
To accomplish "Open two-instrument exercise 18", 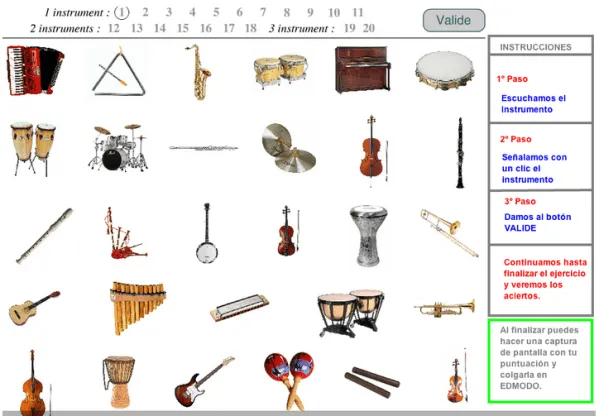I will [x=251, y=28].
